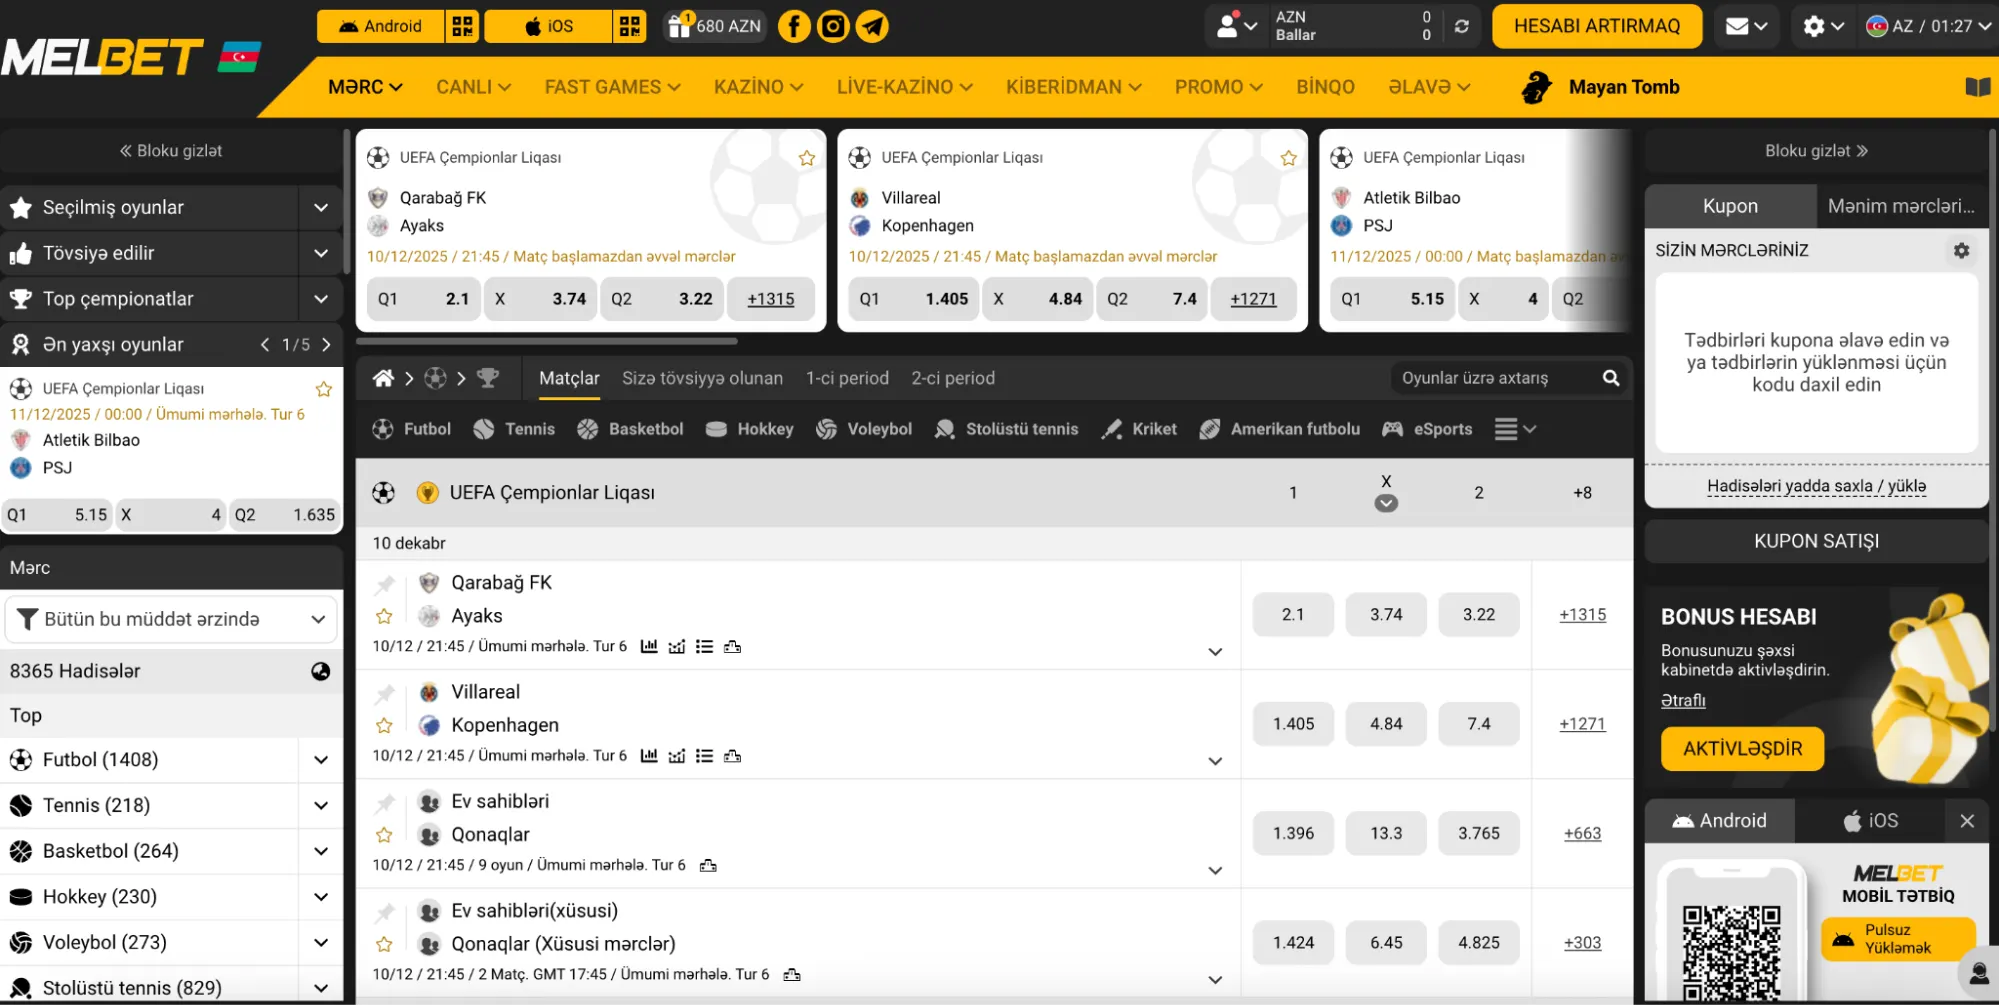Open the AZ language dropdown
The height and width of the screenshot is (1006, 1999).
[x=1927, y=26]
